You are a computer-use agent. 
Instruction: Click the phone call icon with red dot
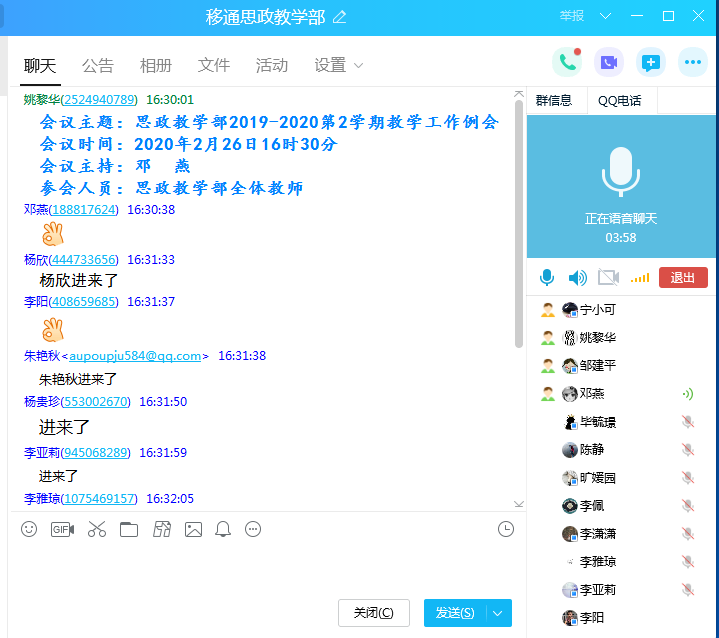[x=567, y=62]
